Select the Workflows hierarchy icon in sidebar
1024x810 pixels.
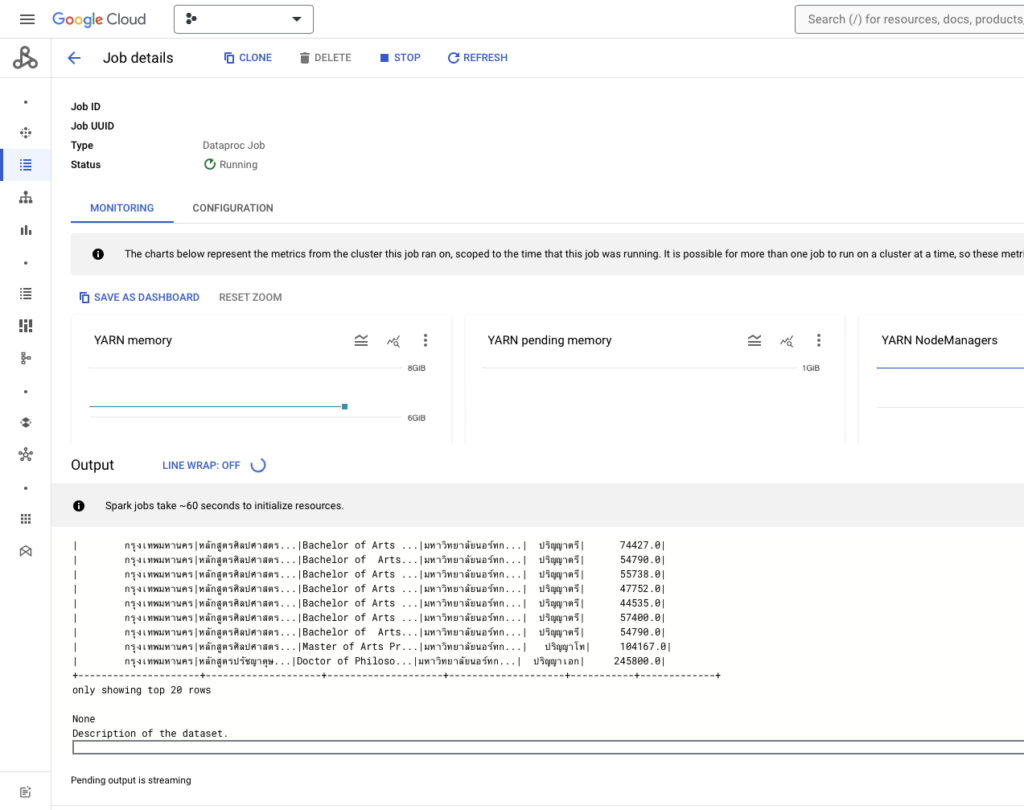[x=26, y=197]
